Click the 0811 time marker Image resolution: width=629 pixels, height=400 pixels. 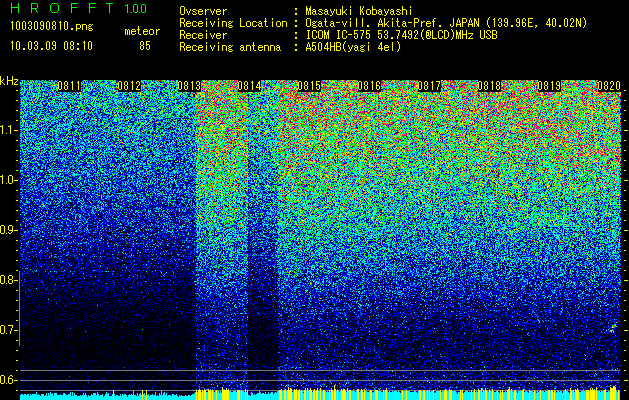[69, 86]
